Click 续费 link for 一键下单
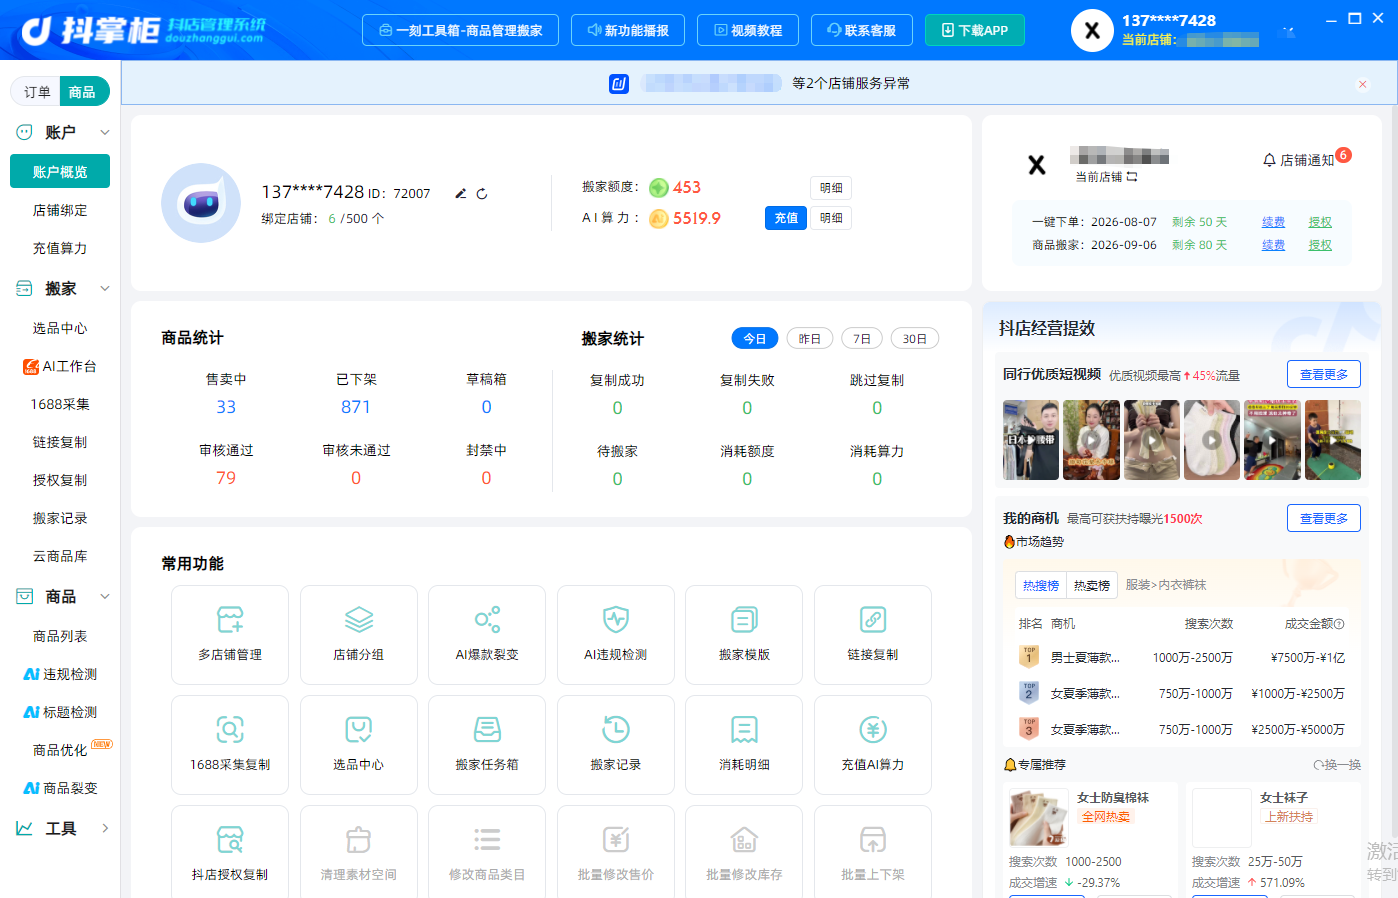 point(1273,222)
